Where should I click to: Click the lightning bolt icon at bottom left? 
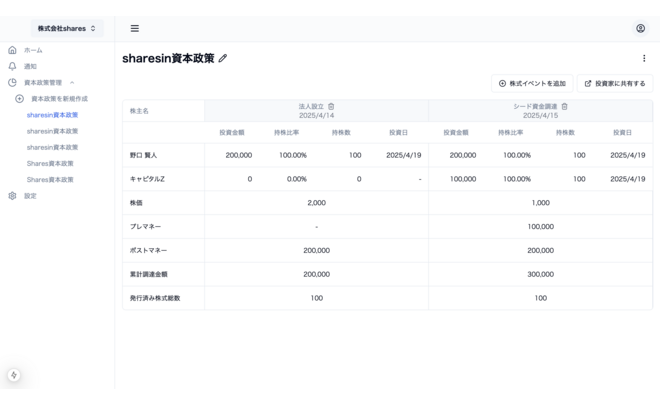tap(14, 376)
